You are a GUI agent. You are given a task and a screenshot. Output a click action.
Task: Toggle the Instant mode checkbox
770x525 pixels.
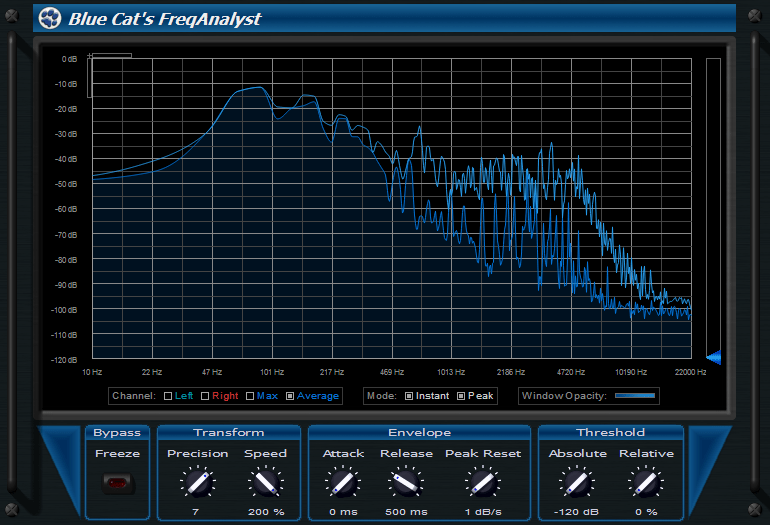(409, 396)
